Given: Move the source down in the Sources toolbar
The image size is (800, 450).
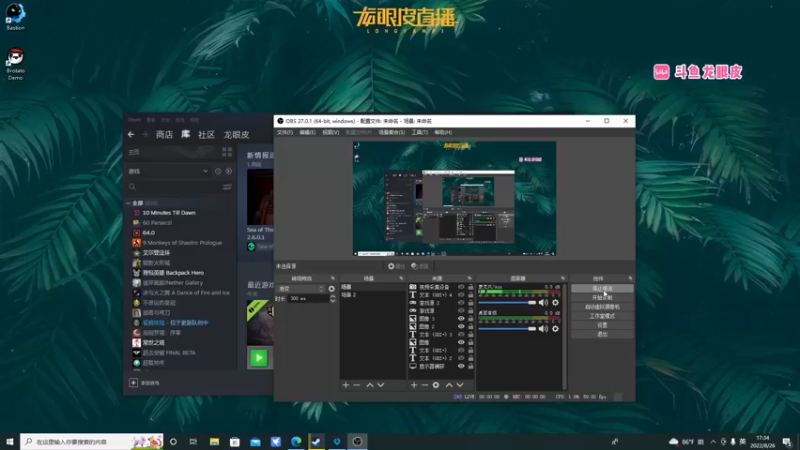Looking at the screenshot, I should click(x=460, y=385).
